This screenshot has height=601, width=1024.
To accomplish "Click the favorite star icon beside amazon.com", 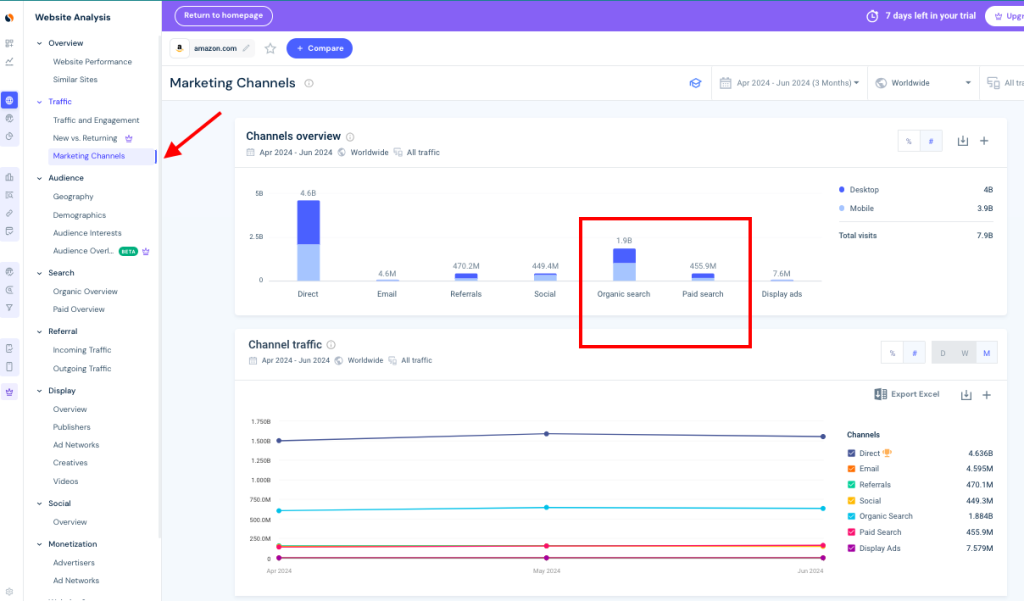I will [270, 48].
